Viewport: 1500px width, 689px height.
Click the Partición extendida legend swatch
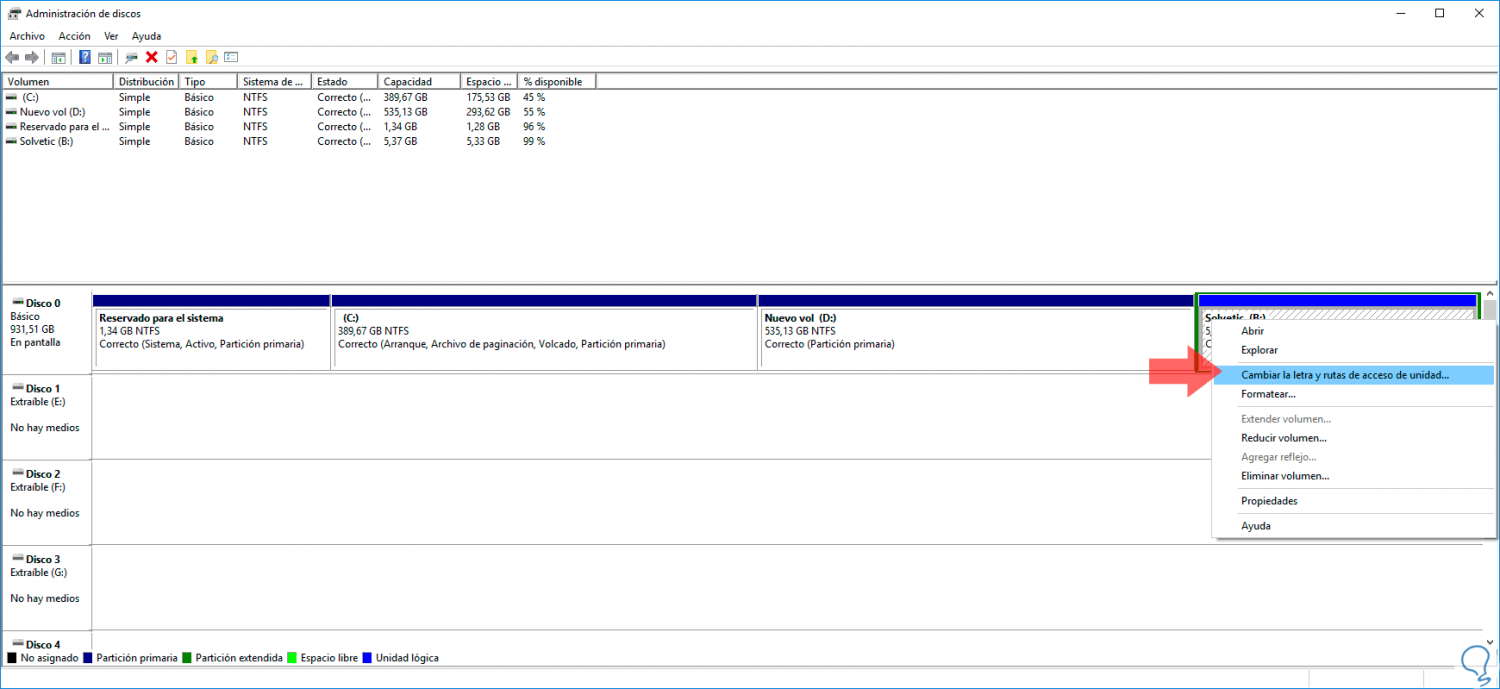click(187, 658)
